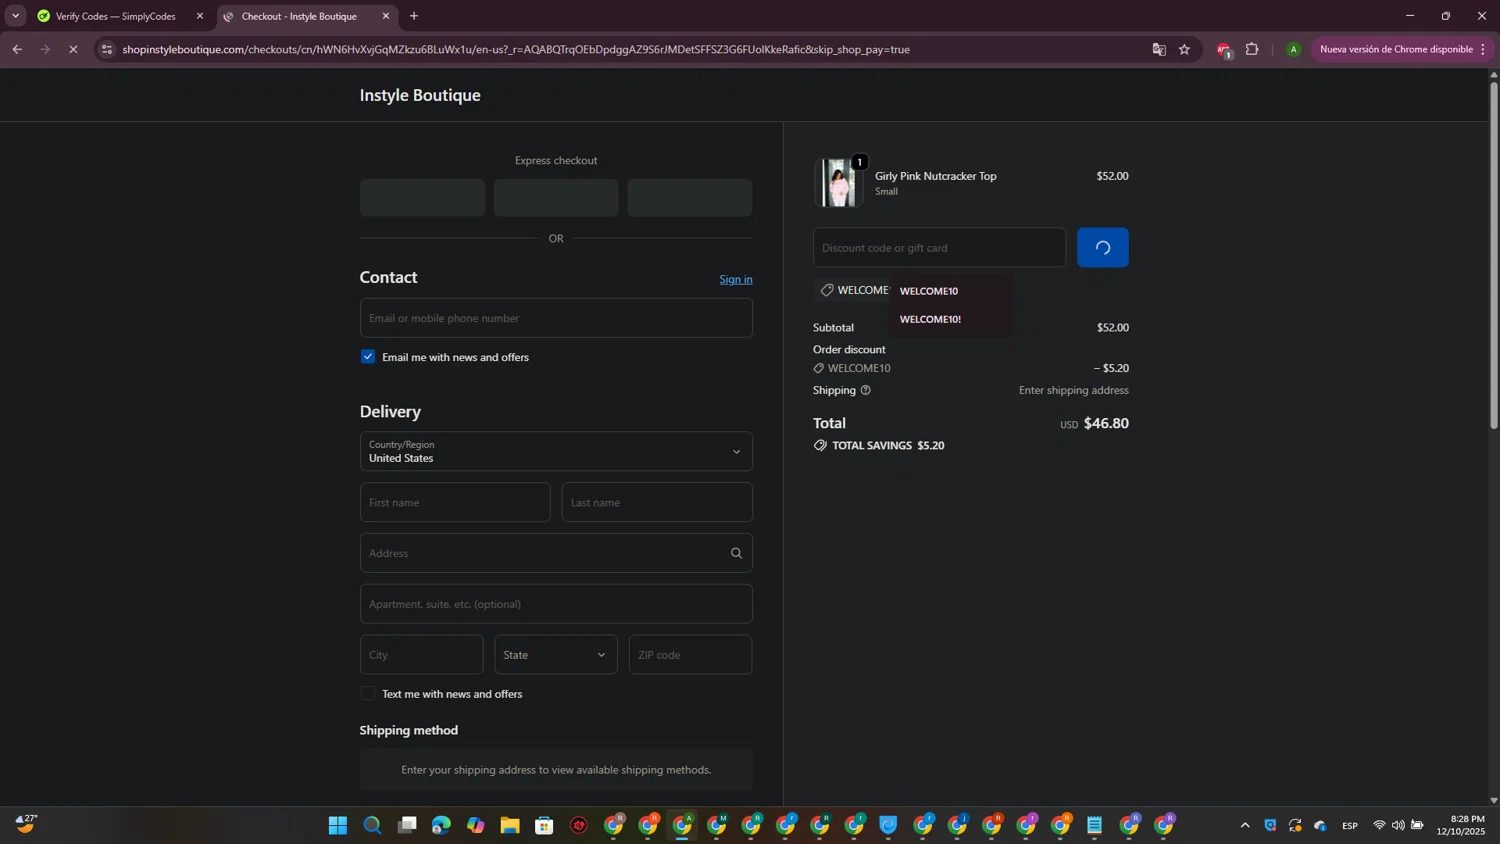Click the shipping info help icon

[x=865, y=390]
